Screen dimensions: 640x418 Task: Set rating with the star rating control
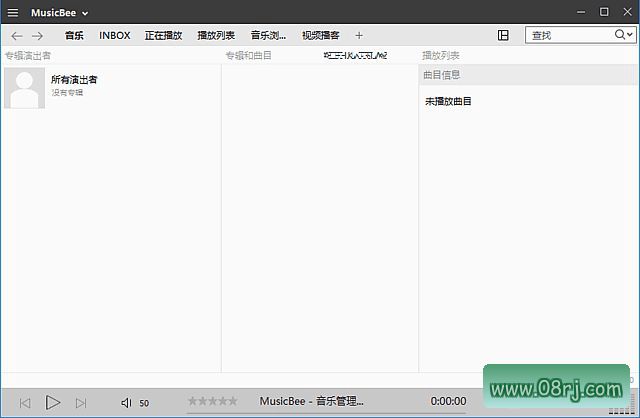(x=212, y=401)
